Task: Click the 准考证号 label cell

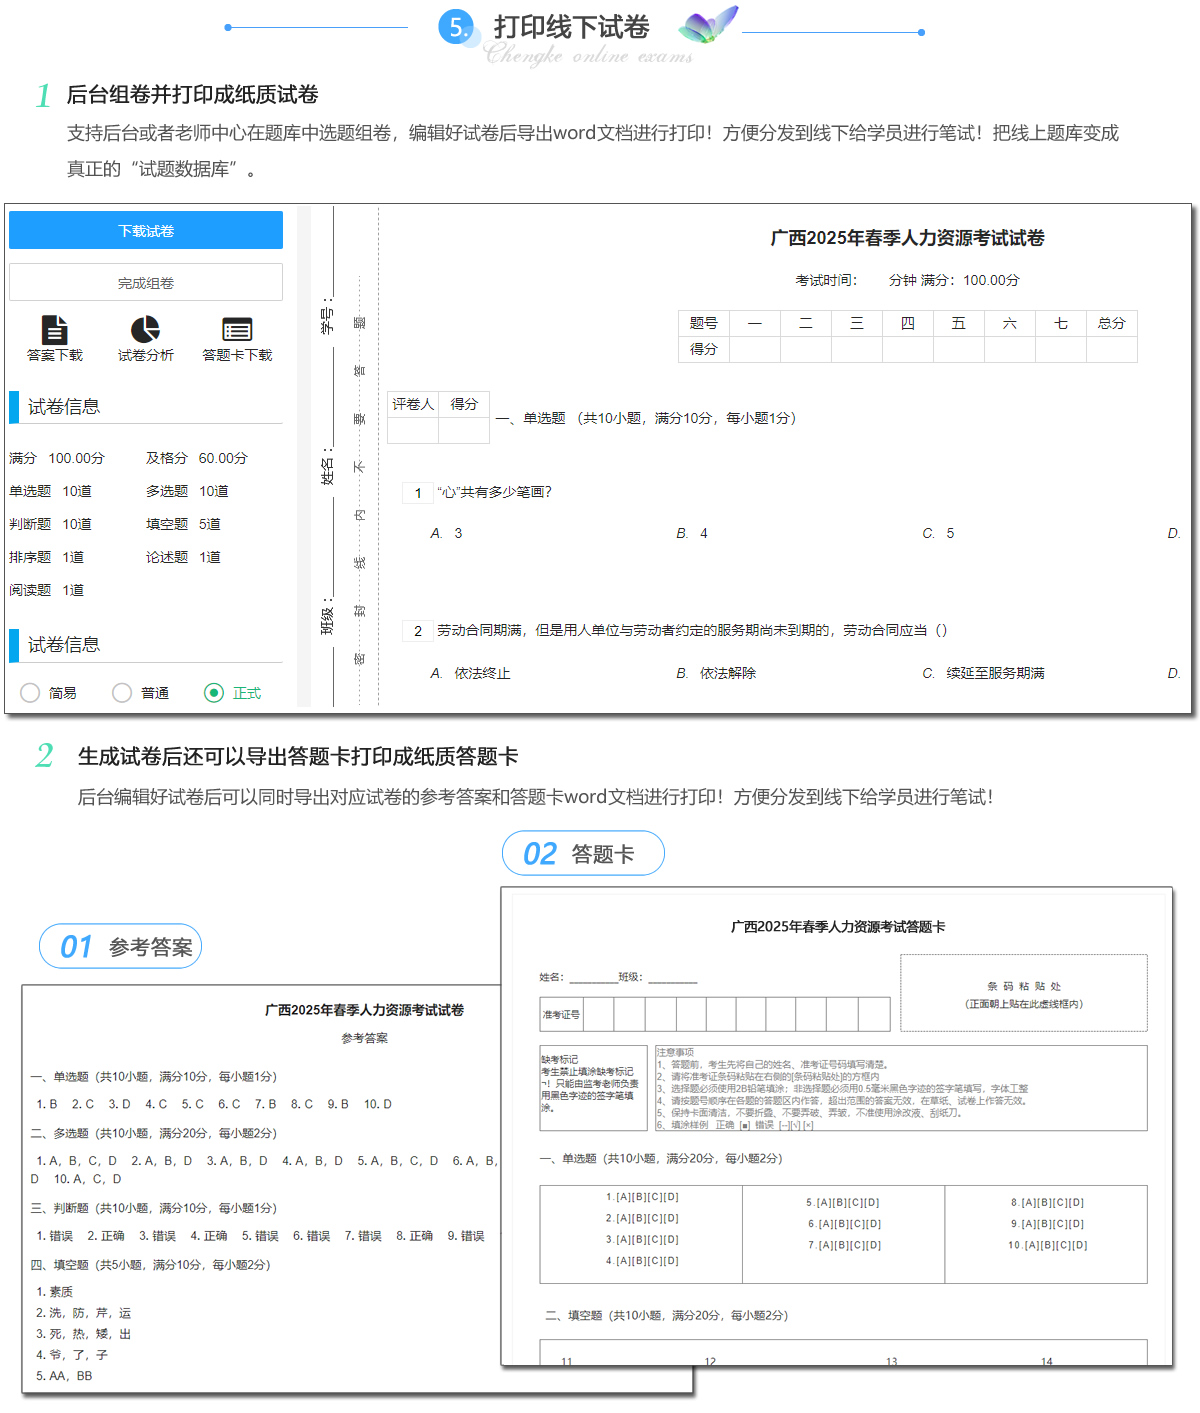Action: click(x=561, y=1014)
